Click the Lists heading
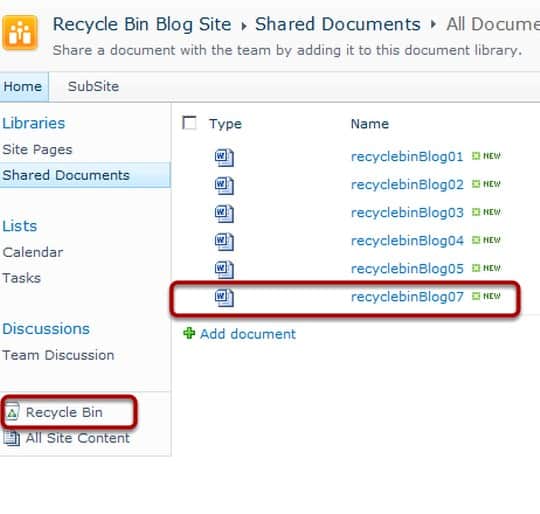The image size is (540, 514). pyautogui.click(x=20, y=226)
